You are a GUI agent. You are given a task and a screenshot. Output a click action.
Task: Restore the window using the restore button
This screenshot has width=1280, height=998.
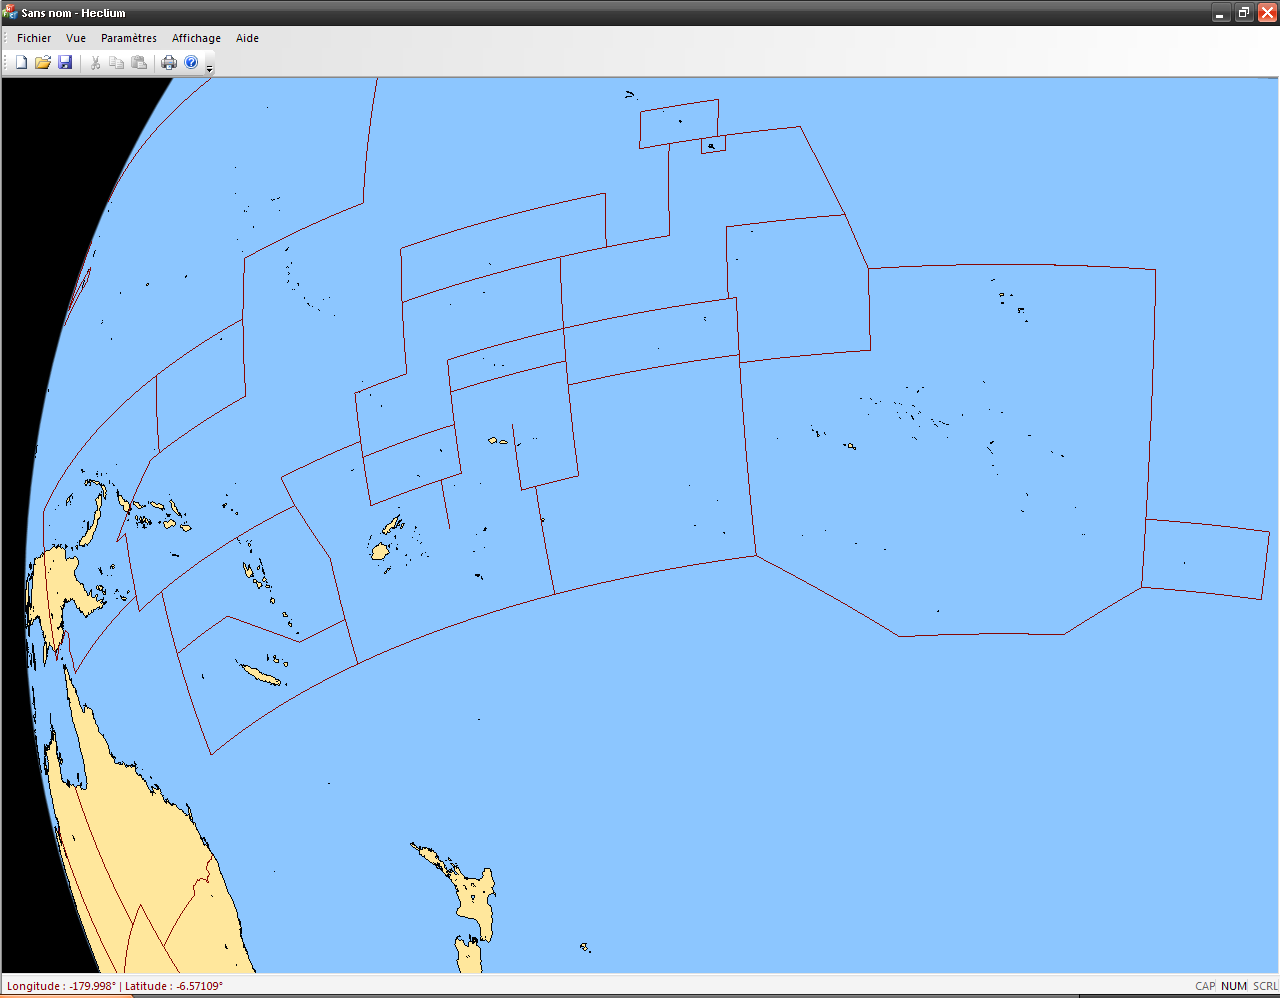[1243, 13]
